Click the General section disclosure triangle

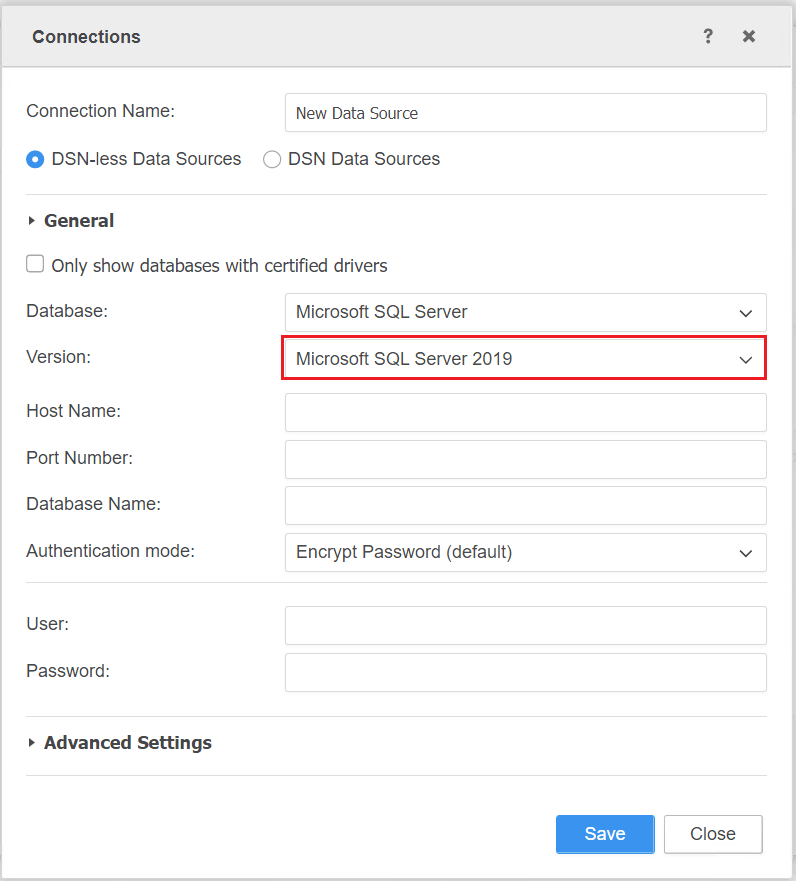click(32, 221)
